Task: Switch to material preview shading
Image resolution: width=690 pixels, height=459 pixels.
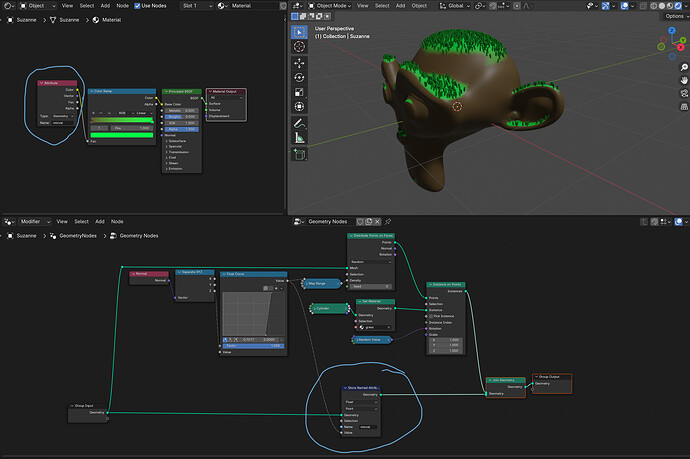Action: [x=670, y=6]
